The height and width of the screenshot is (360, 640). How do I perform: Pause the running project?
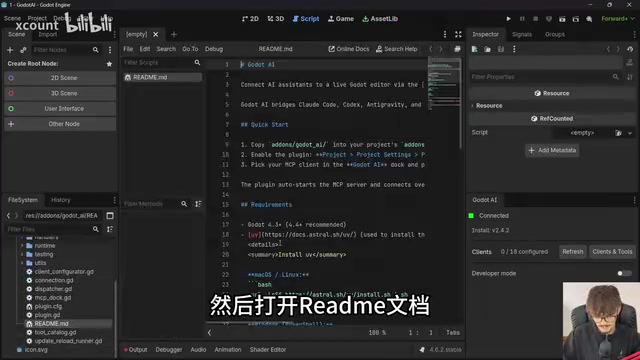point(522,19)
